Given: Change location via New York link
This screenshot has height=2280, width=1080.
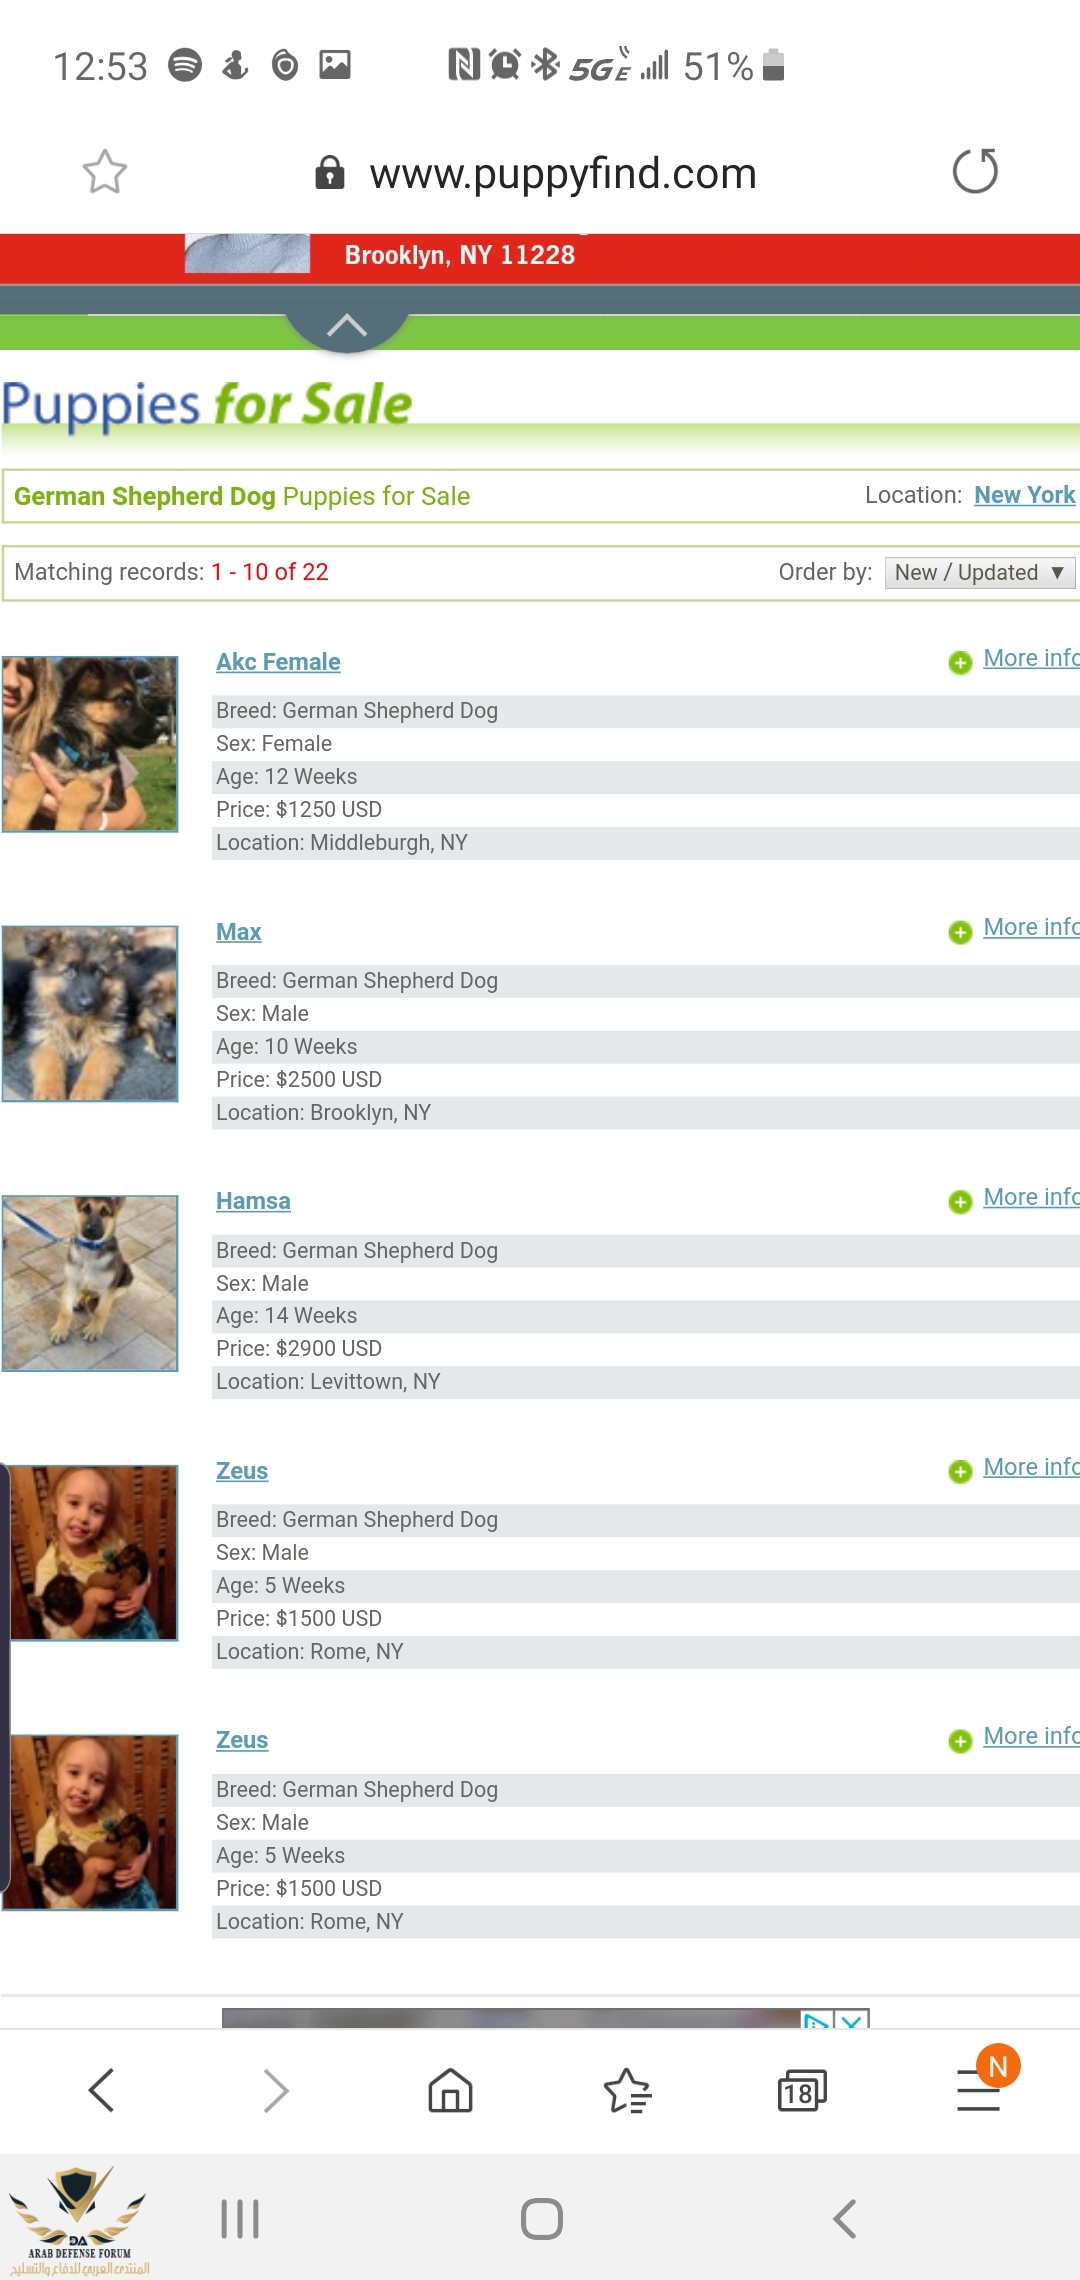Looking at the screenshot, I should coord(1024,495).
